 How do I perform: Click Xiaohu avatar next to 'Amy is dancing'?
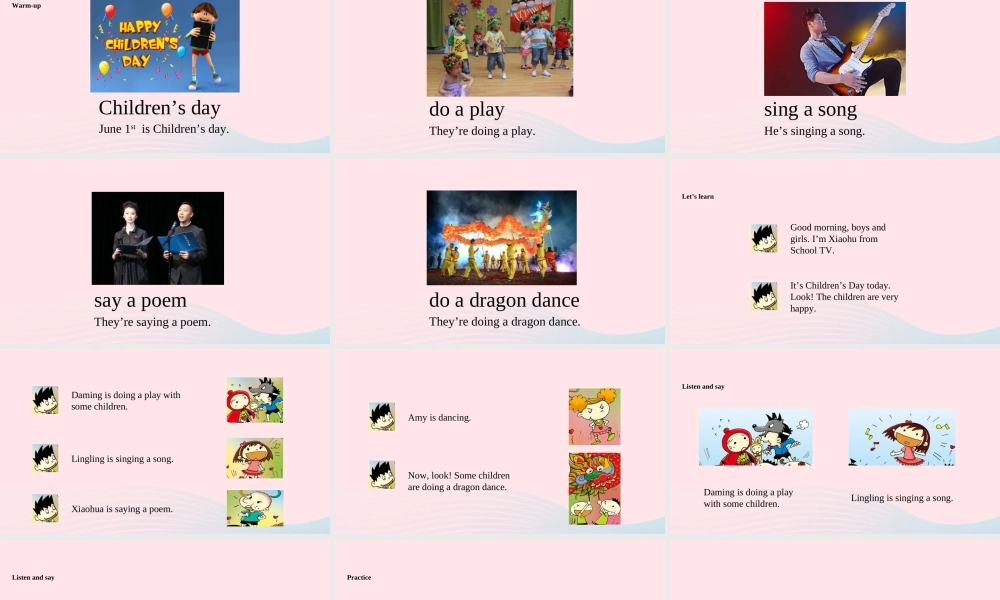tap(382, 416)
